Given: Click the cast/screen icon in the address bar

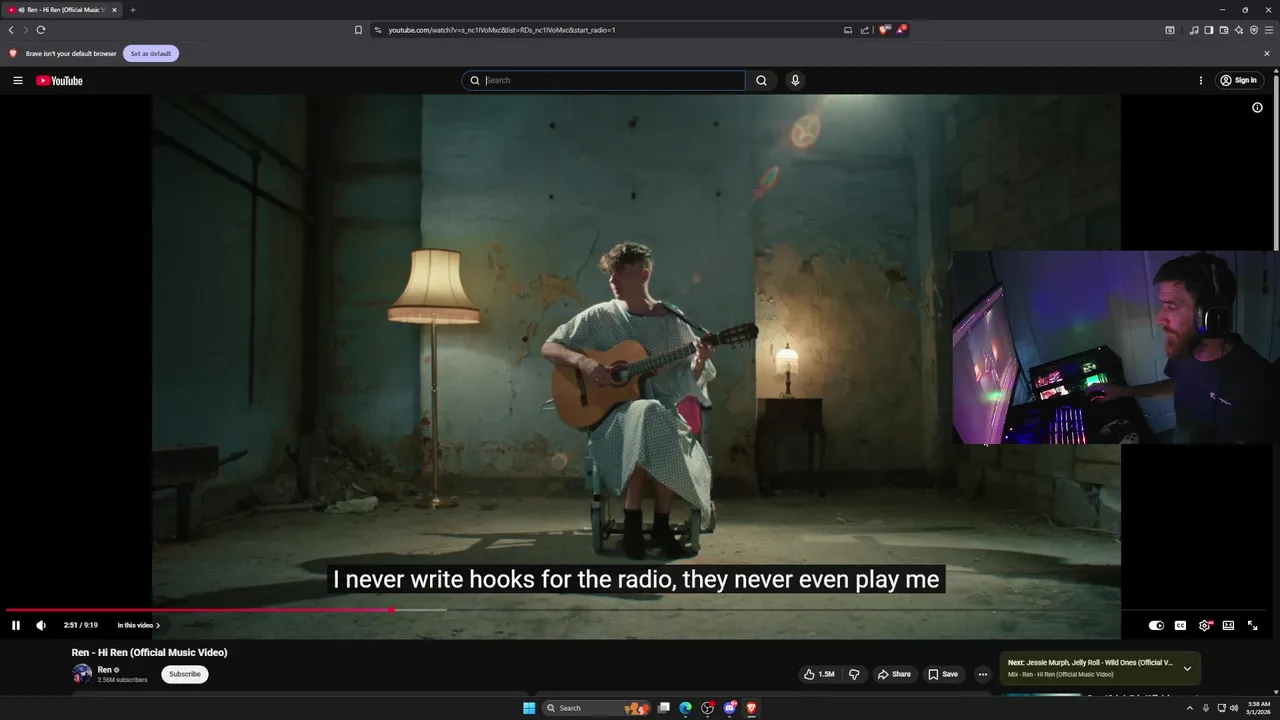Looking at the screenshot, I should pyautogui.click(x=848, y=30).
